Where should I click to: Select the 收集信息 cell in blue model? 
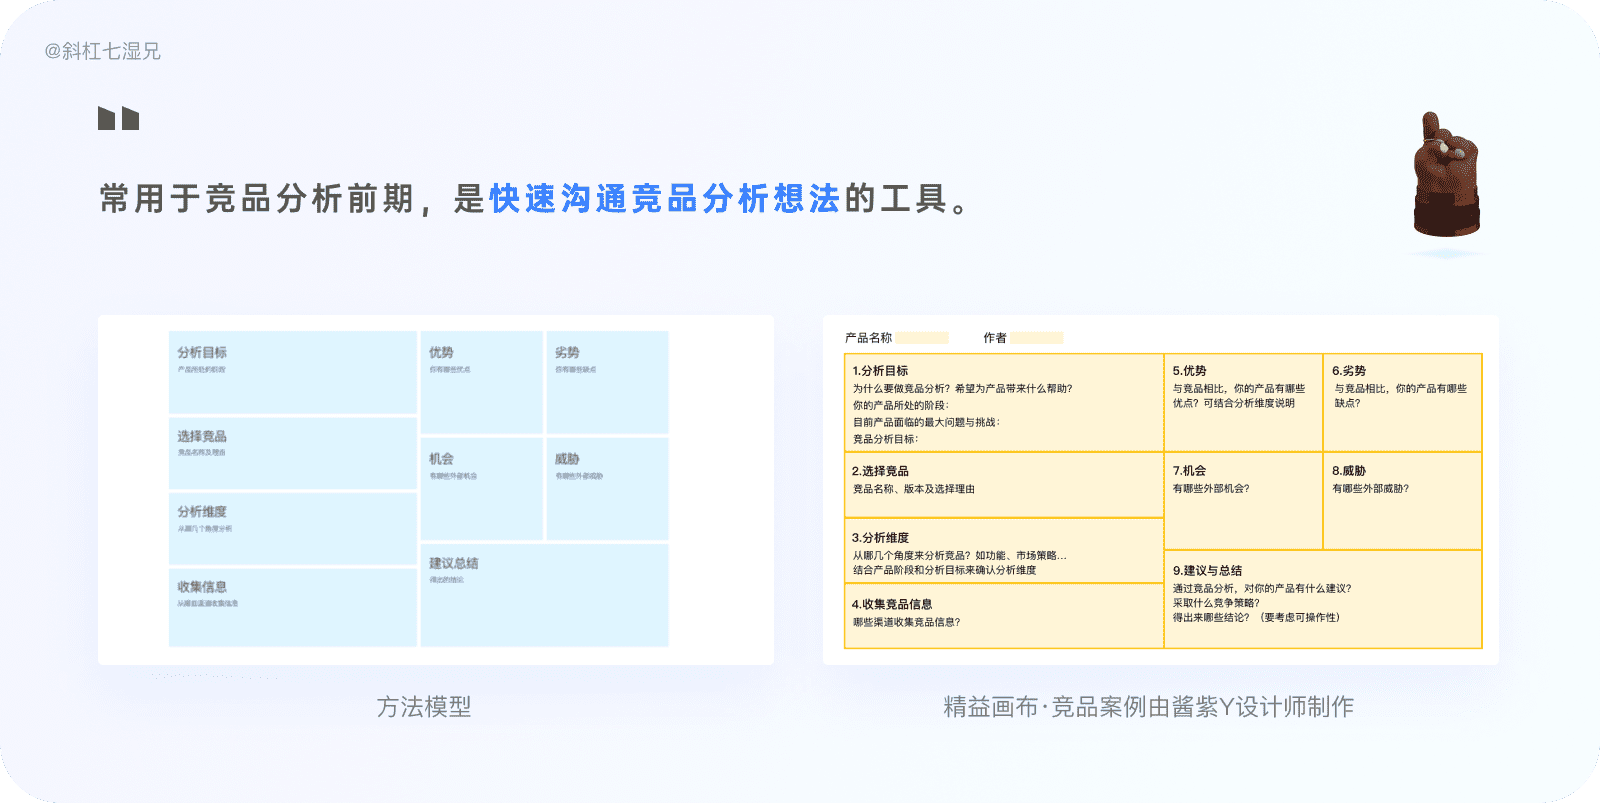[293, 607]
